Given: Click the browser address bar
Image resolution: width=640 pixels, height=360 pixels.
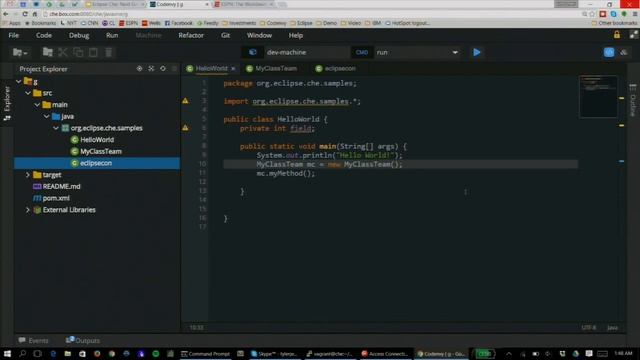Looking at the screenshot, I should point(310,14).
